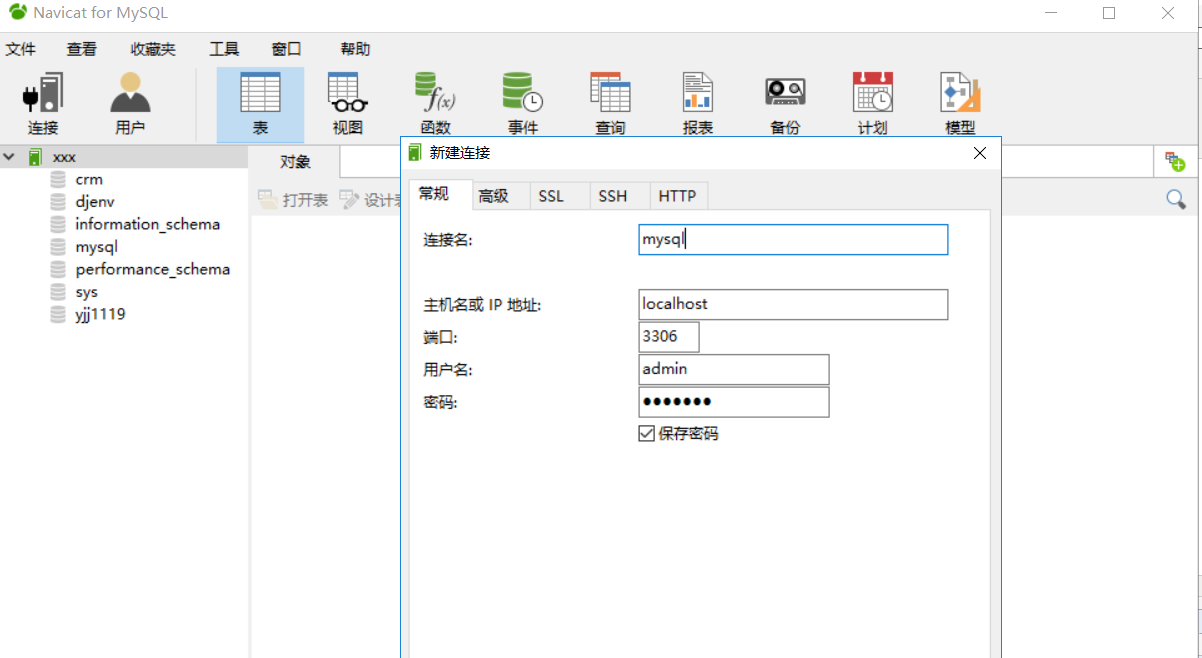
Task: Click the sys database icon
Action: (x=58, y=292)
